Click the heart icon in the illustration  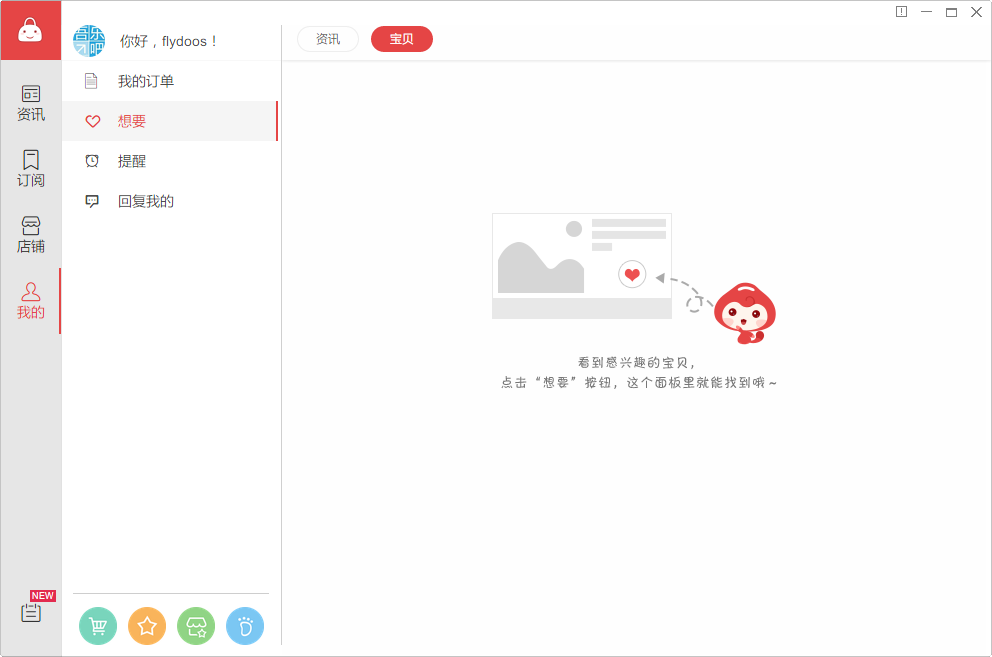[632, 274]
